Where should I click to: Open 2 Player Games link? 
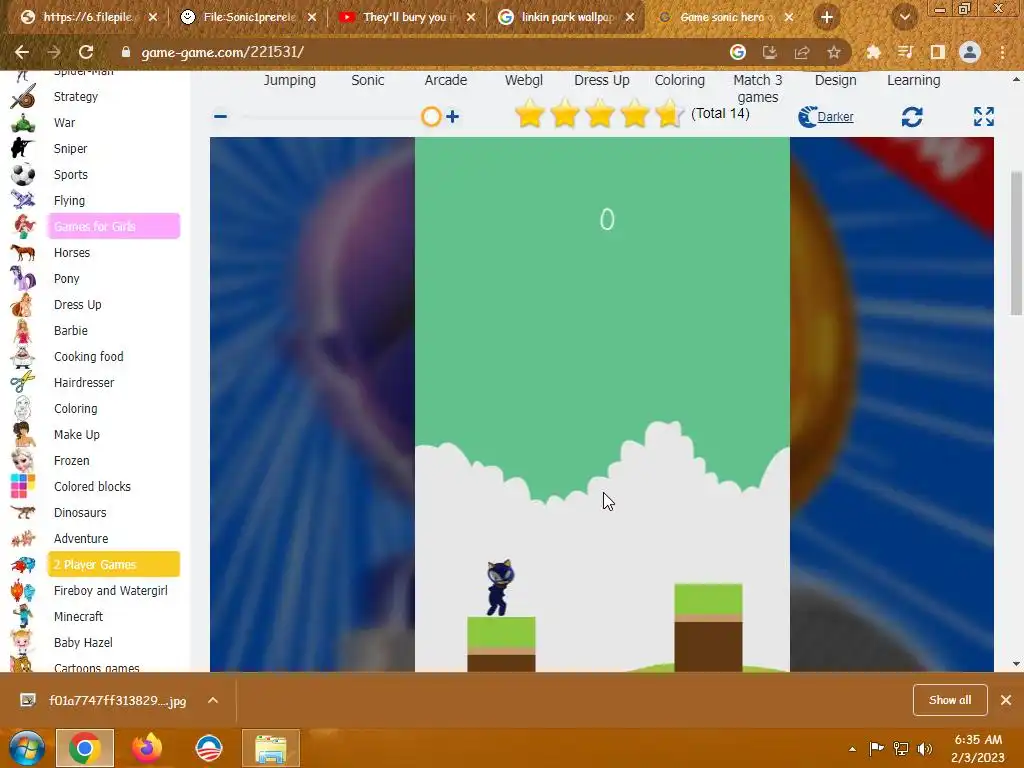click(114, 564)
